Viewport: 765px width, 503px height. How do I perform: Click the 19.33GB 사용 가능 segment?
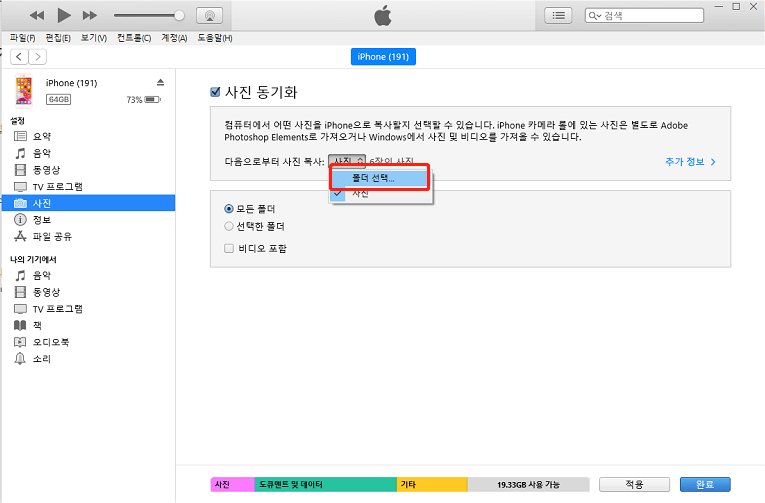[528, 484]
